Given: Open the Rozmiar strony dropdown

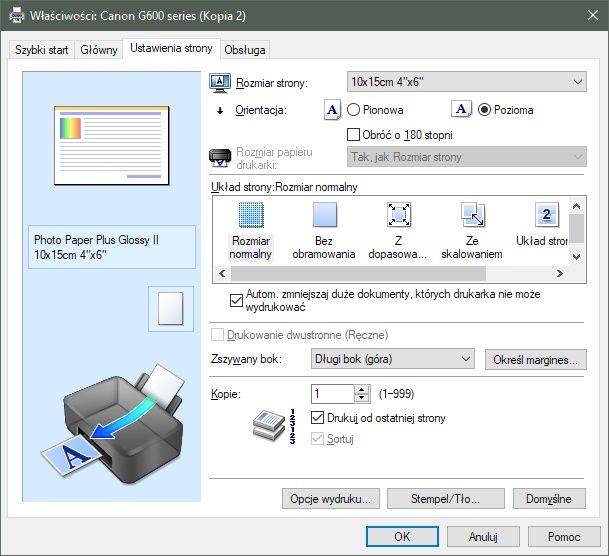Looking at the screenshot, I should [x=466, y=82].
